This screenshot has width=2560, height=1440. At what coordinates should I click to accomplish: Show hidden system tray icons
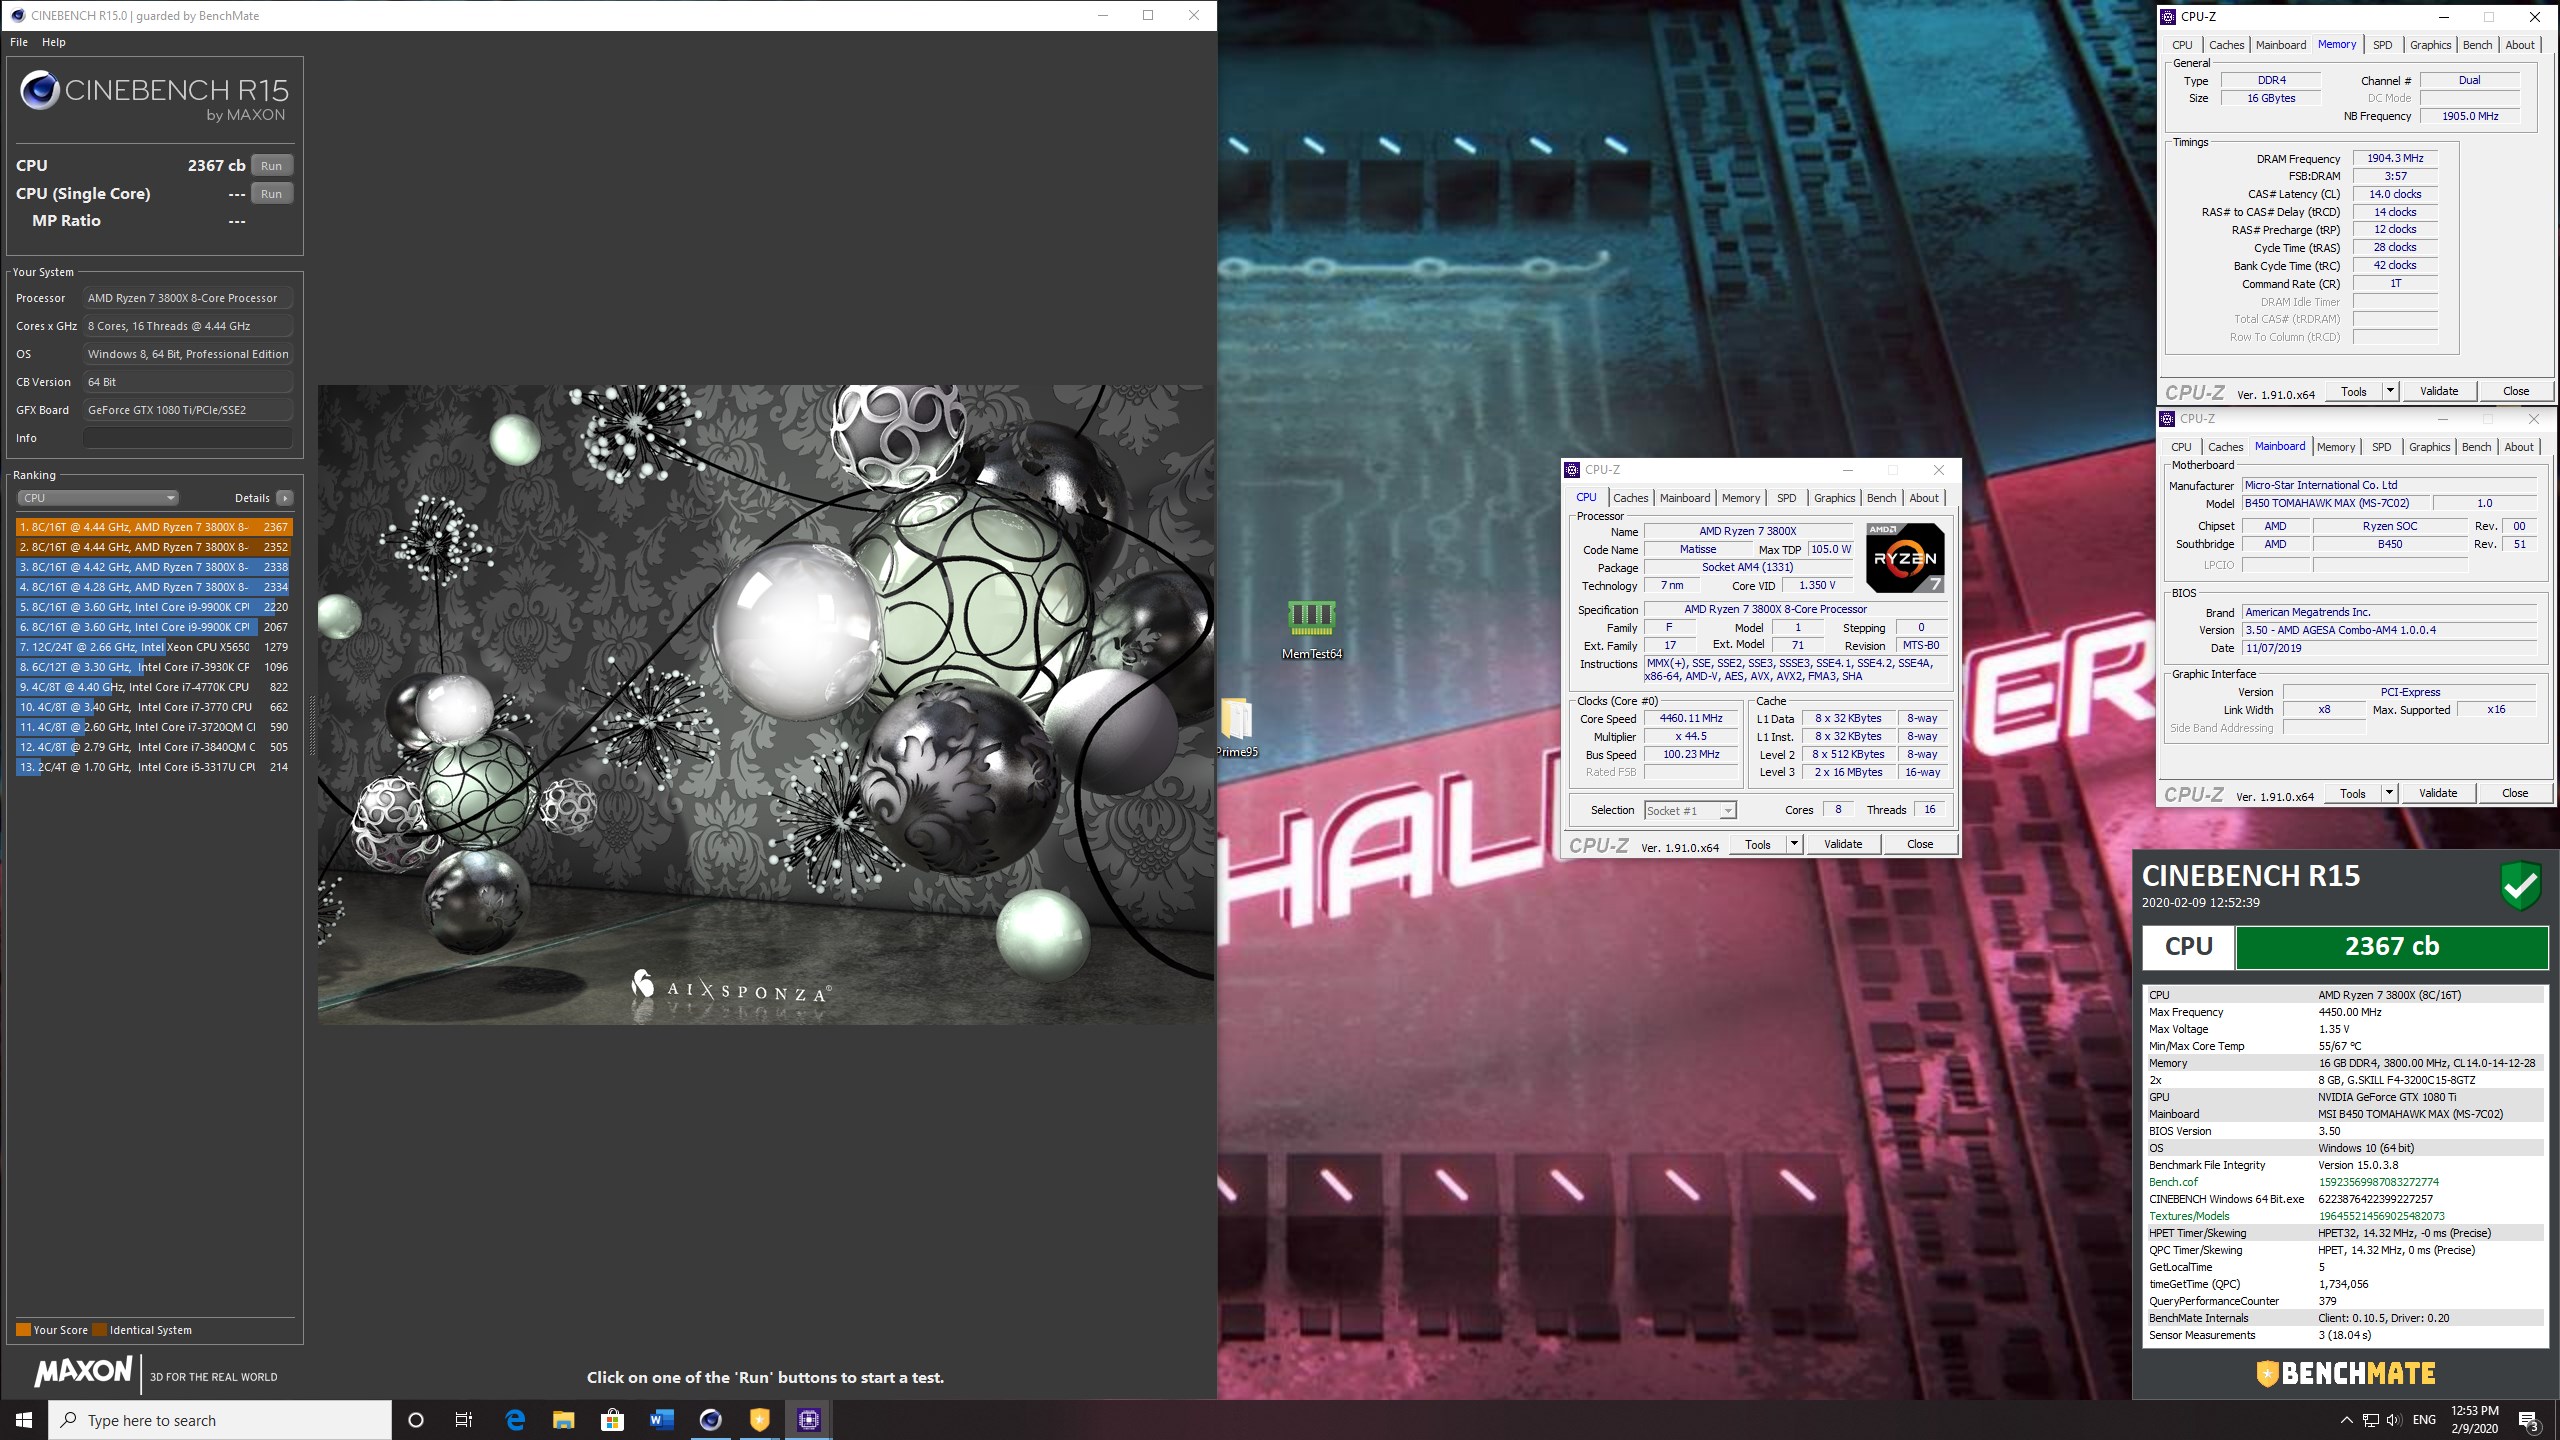pos(2346,1420)
